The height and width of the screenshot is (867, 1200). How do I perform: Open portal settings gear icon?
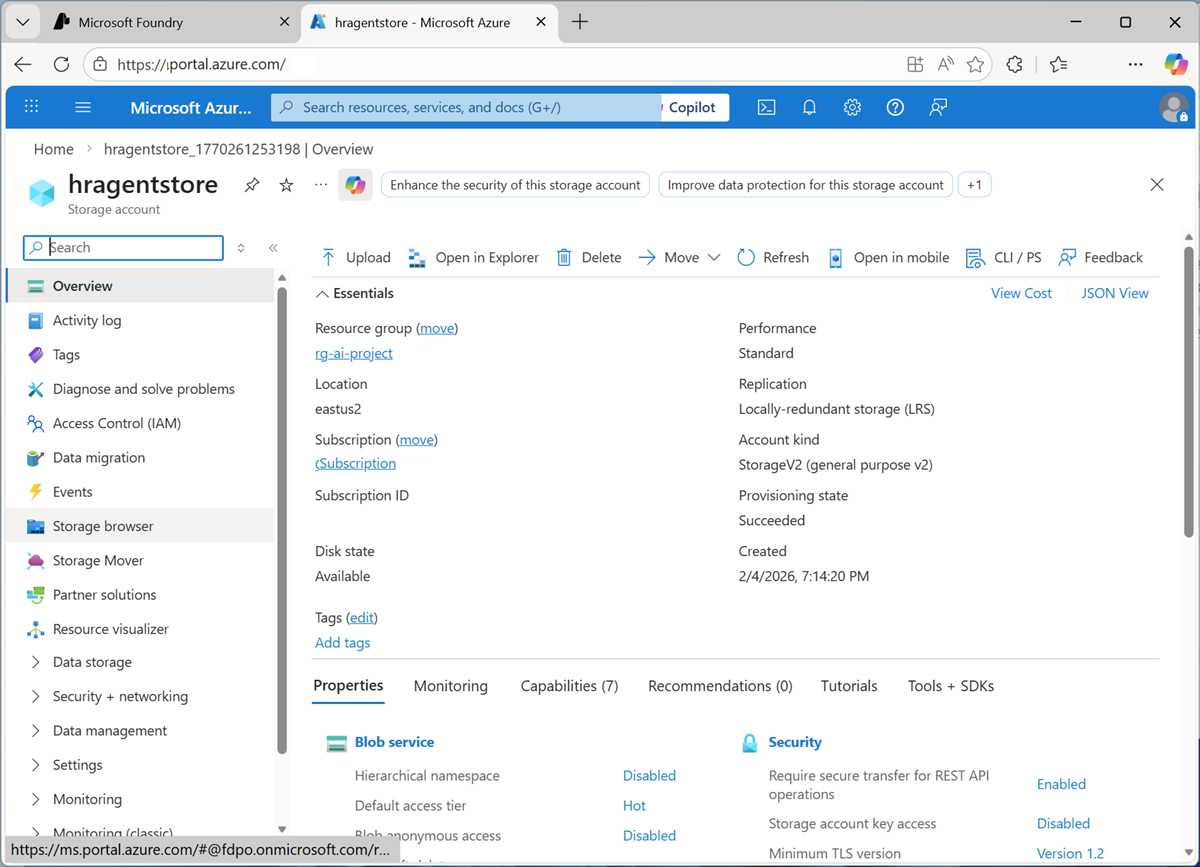(x=851, y=107)
